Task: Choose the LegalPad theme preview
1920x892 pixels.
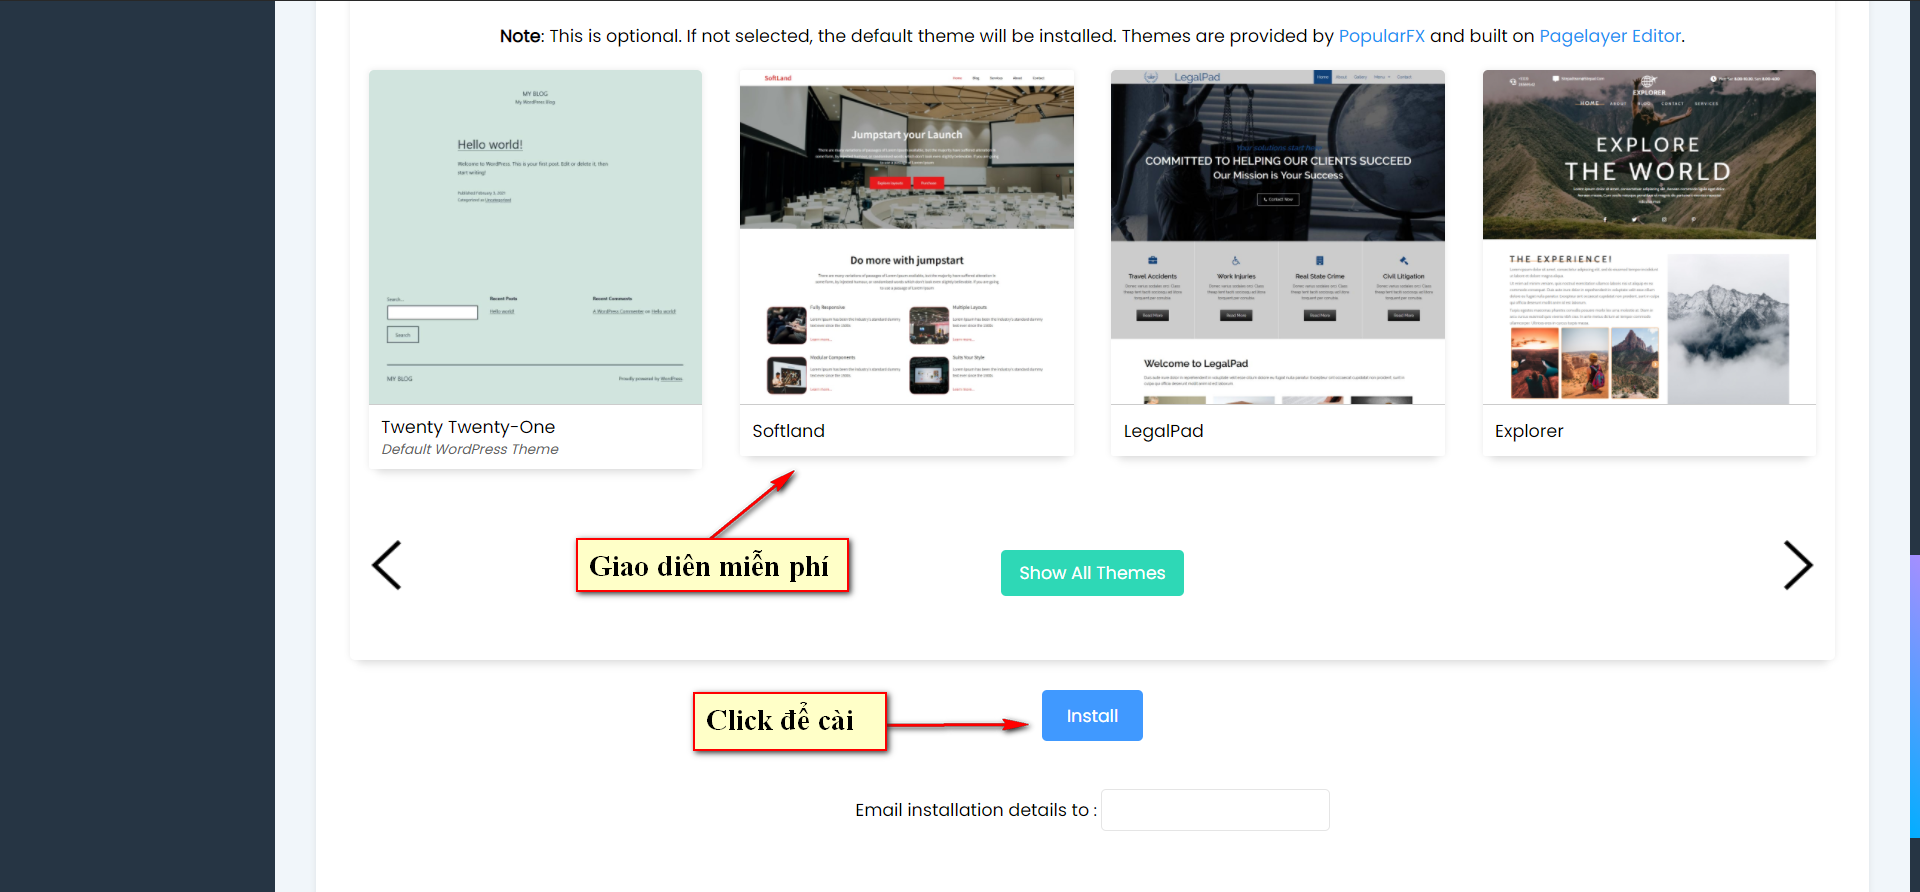Action: click(x=1278, y=237)
